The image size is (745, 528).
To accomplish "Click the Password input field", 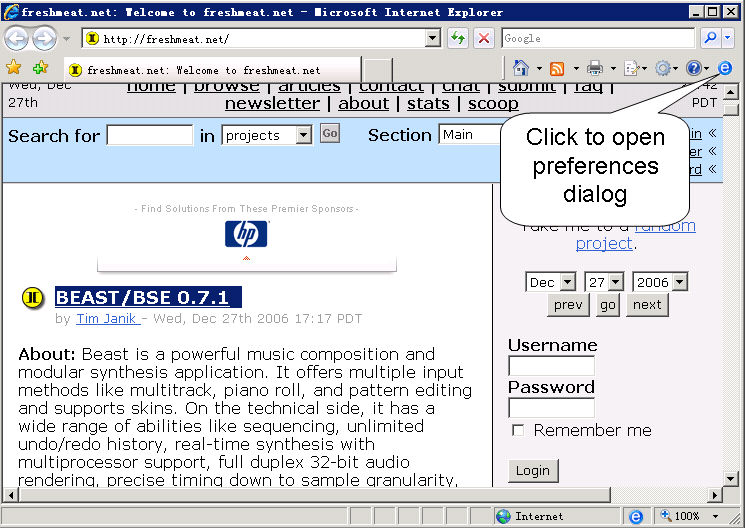I will click(551, 408).
